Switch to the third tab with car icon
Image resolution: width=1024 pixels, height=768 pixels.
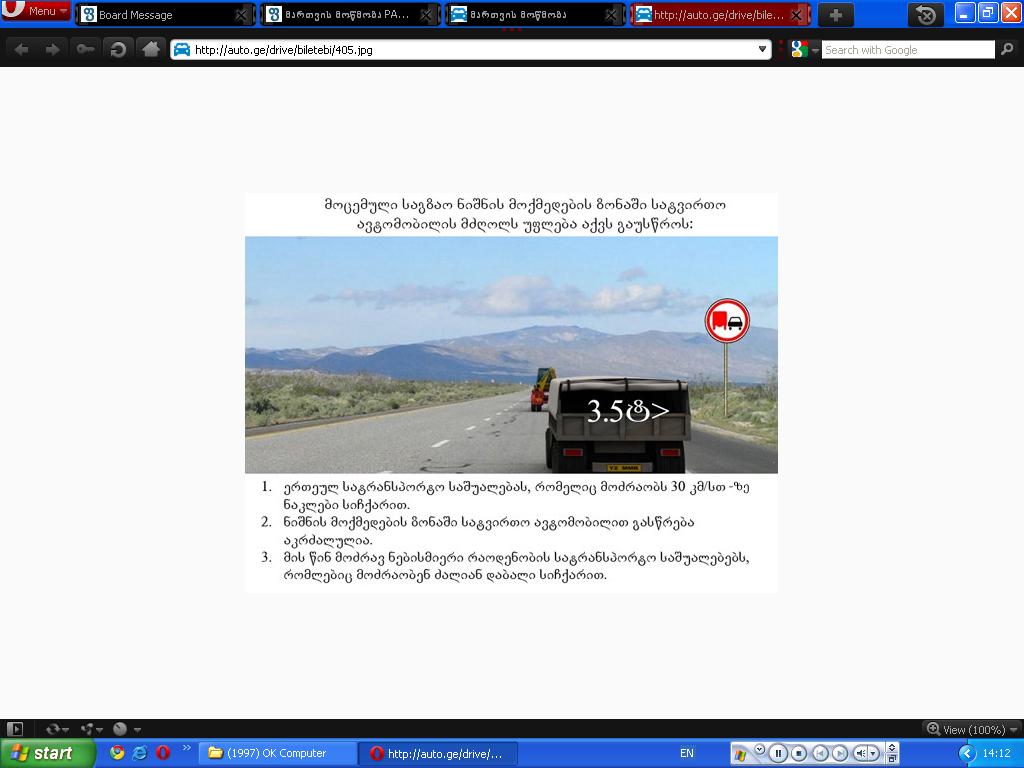534,14
